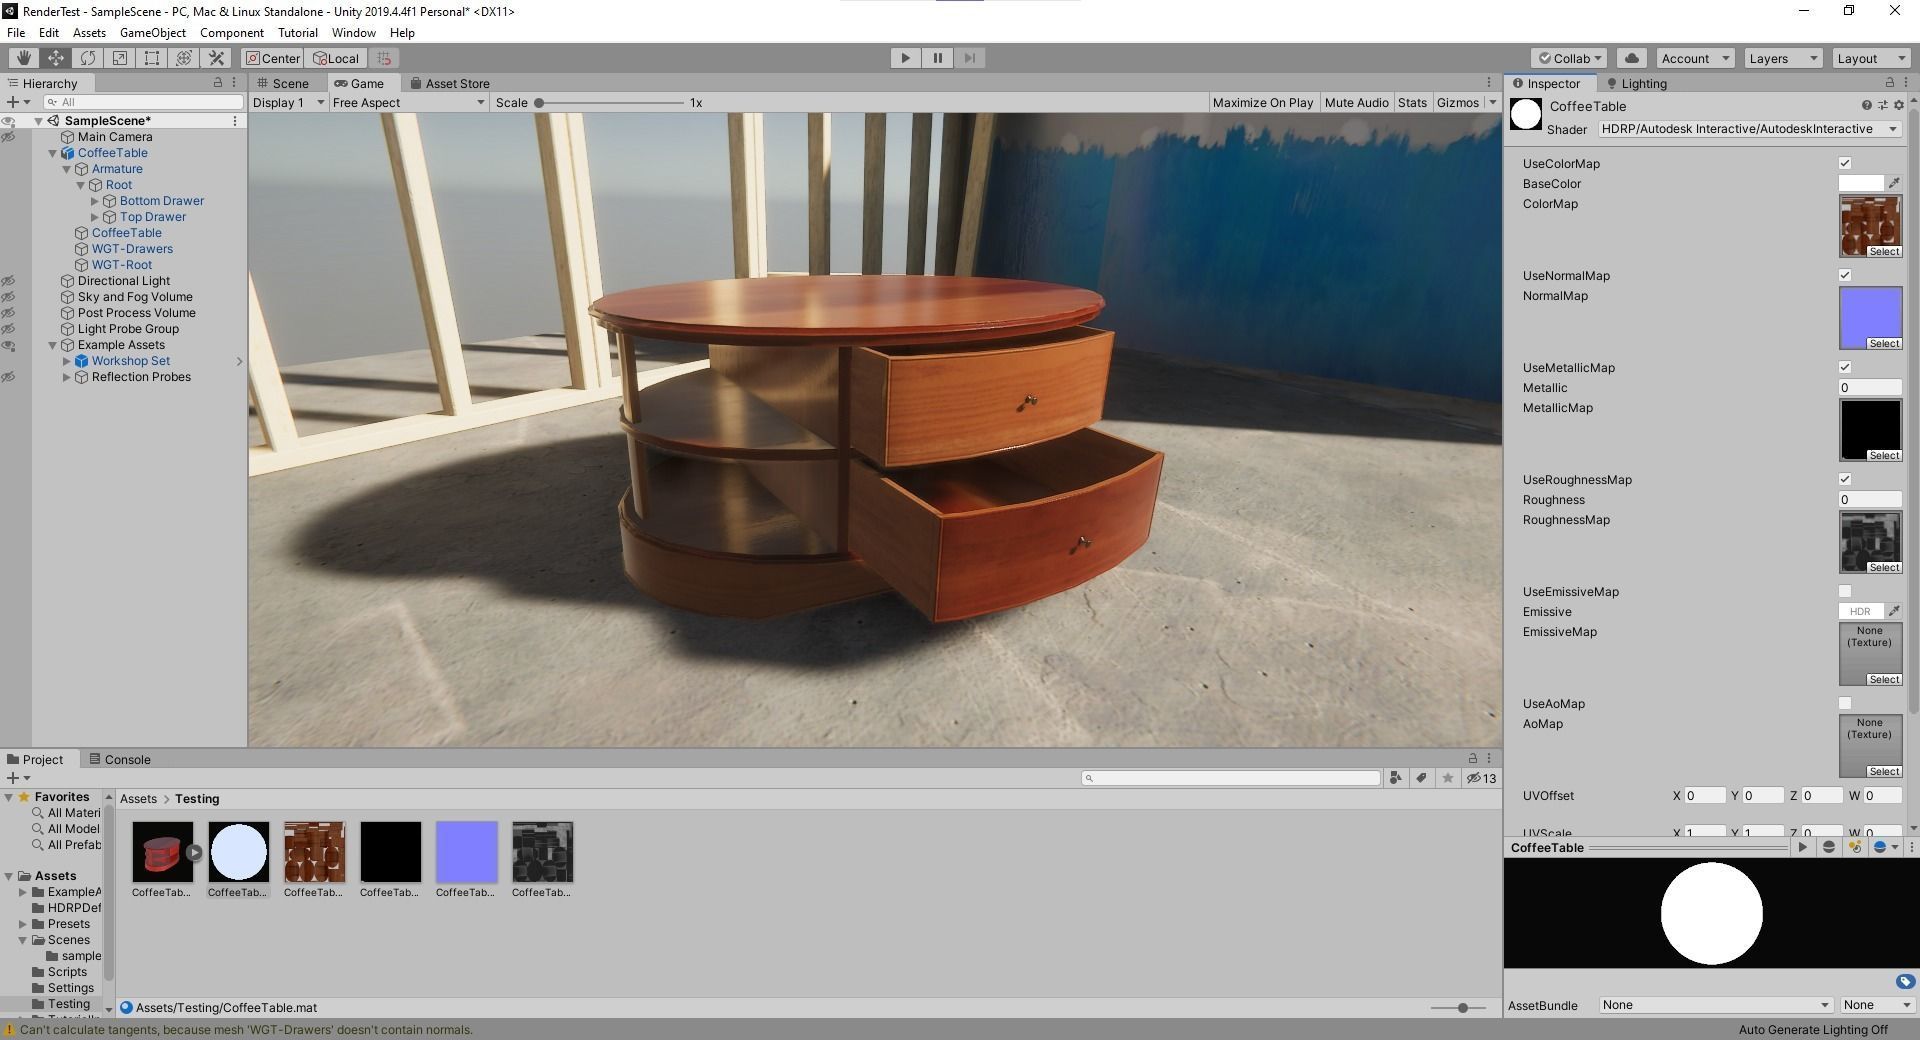Step one frame forward
The image size is (1920, 1040).
click(x=969, y=58)
